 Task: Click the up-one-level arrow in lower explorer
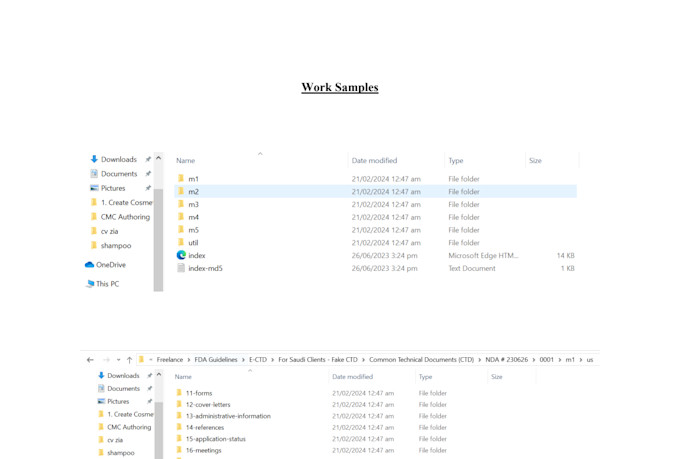pos(129,360)
